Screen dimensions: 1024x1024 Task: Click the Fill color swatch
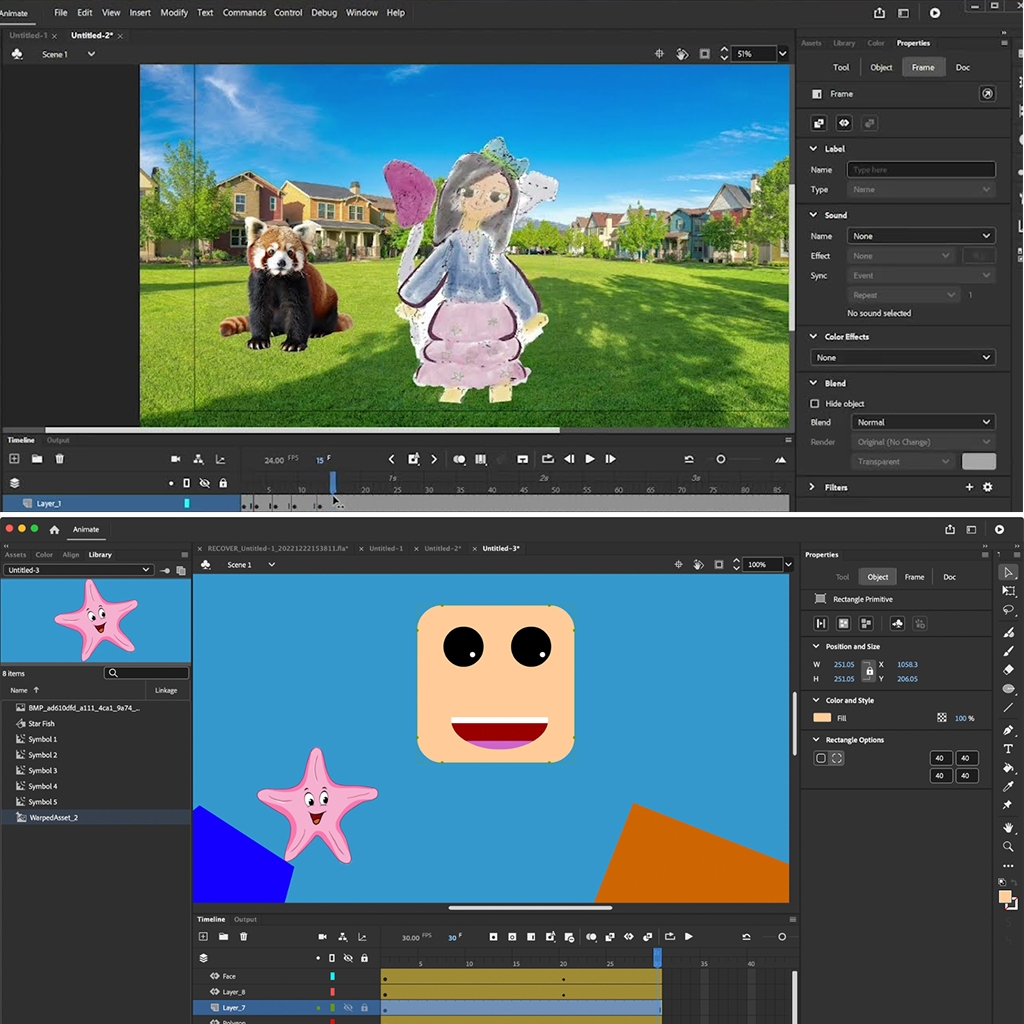pyautogui.click(x=822, y=718)
